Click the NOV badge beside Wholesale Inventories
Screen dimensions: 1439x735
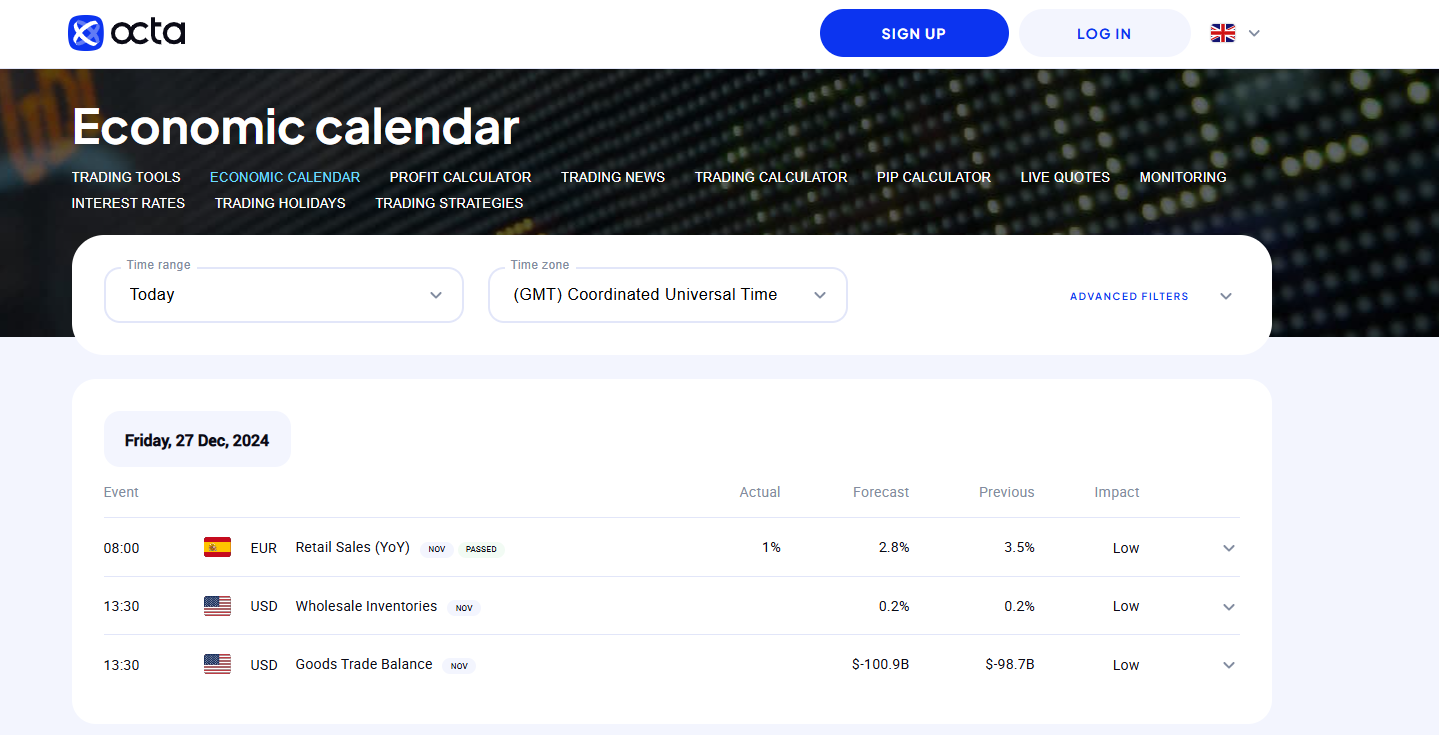pos(464,607)
